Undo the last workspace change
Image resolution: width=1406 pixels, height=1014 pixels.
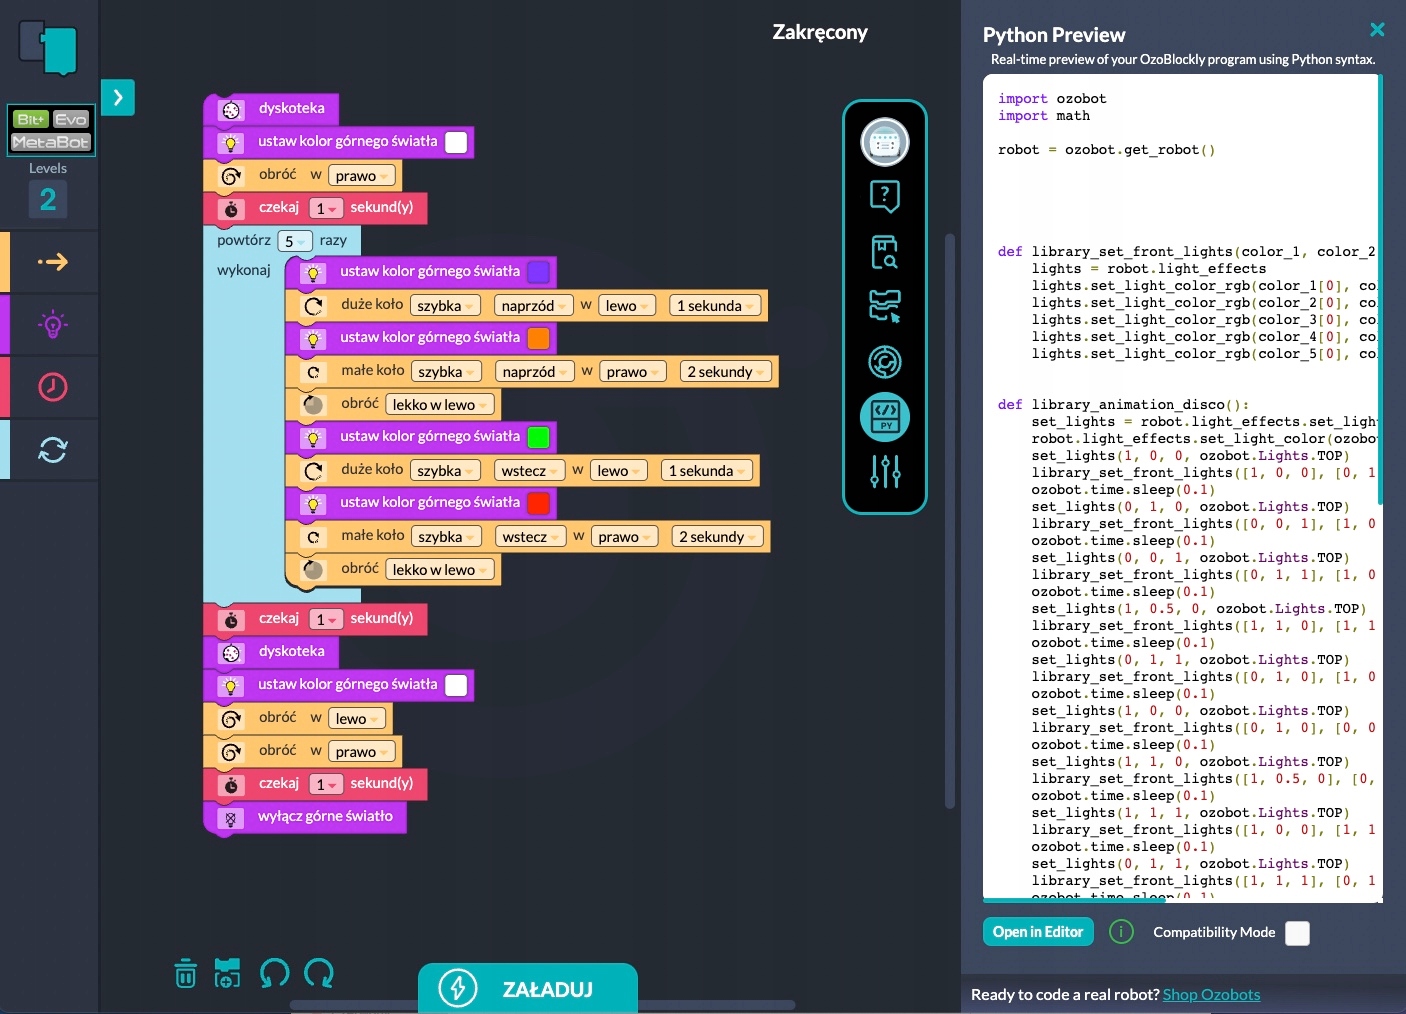(x=274, y=973)
